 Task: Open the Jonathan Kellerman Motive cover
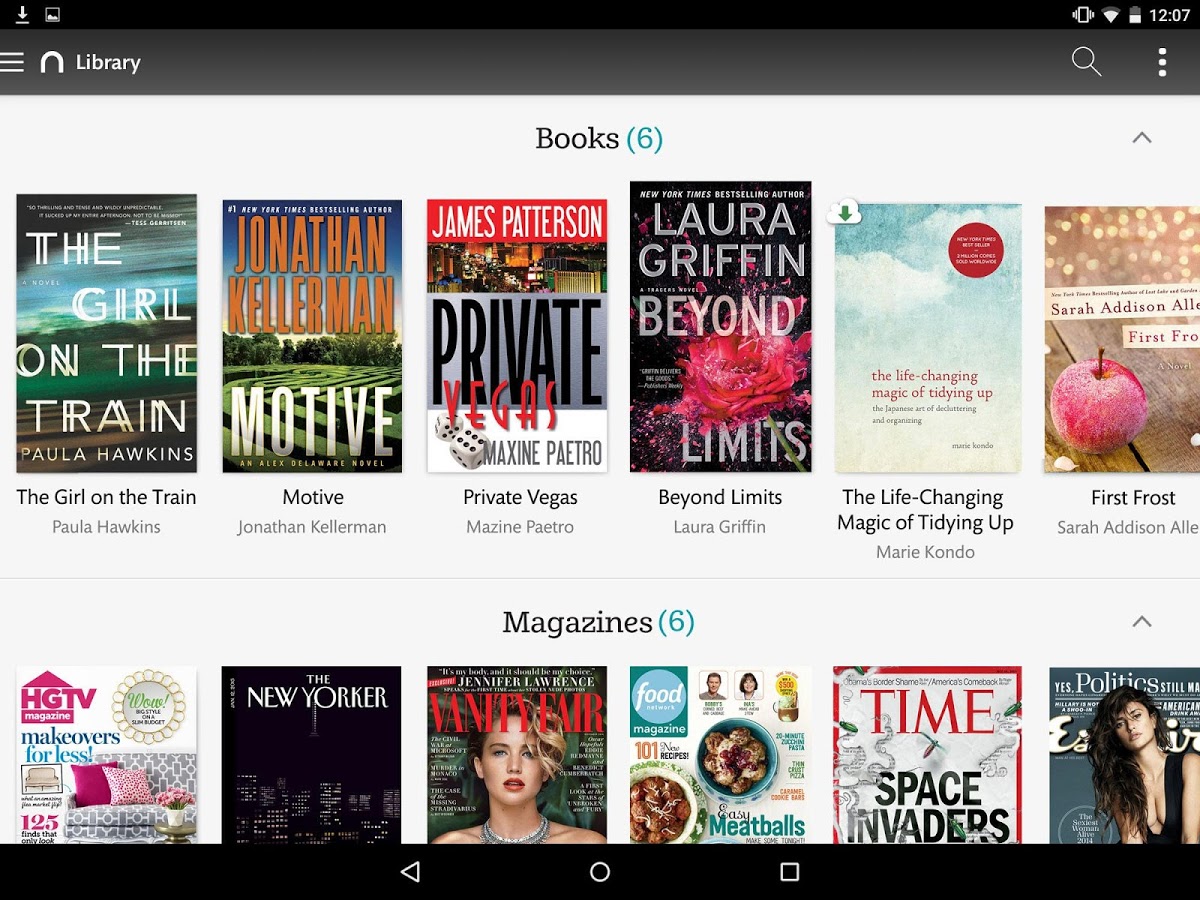click(x=312, y=336)
